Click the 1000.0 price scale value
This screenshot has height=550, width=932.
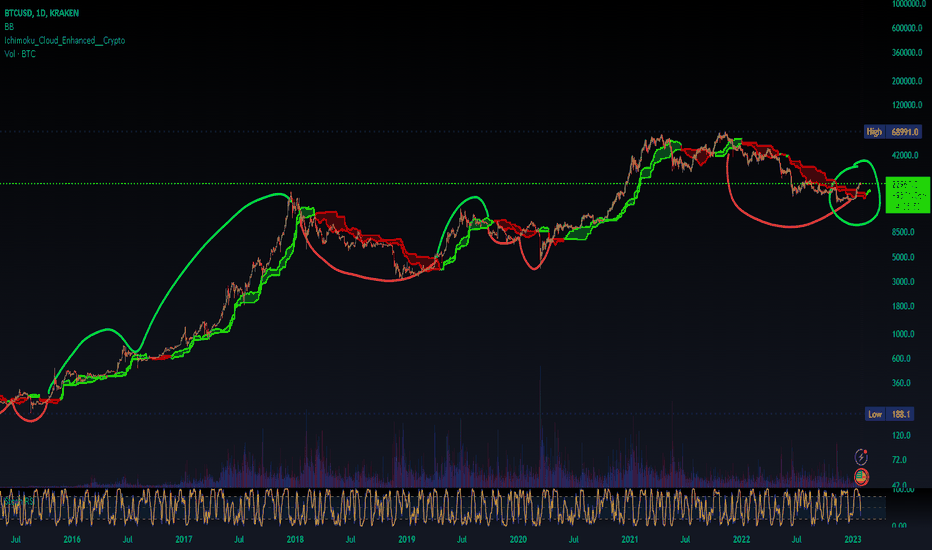click(x=903, y=334)
